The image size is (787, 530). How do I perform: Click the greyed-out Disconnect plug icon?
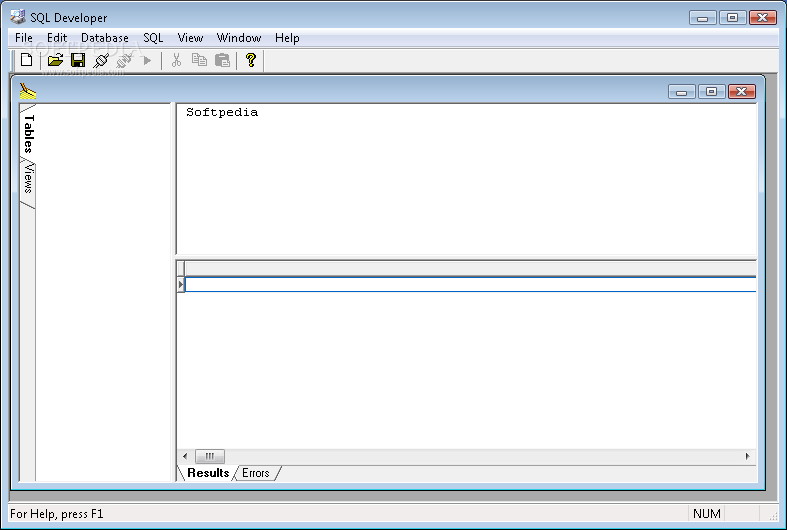pyautogui.click(x=124, y=60)
